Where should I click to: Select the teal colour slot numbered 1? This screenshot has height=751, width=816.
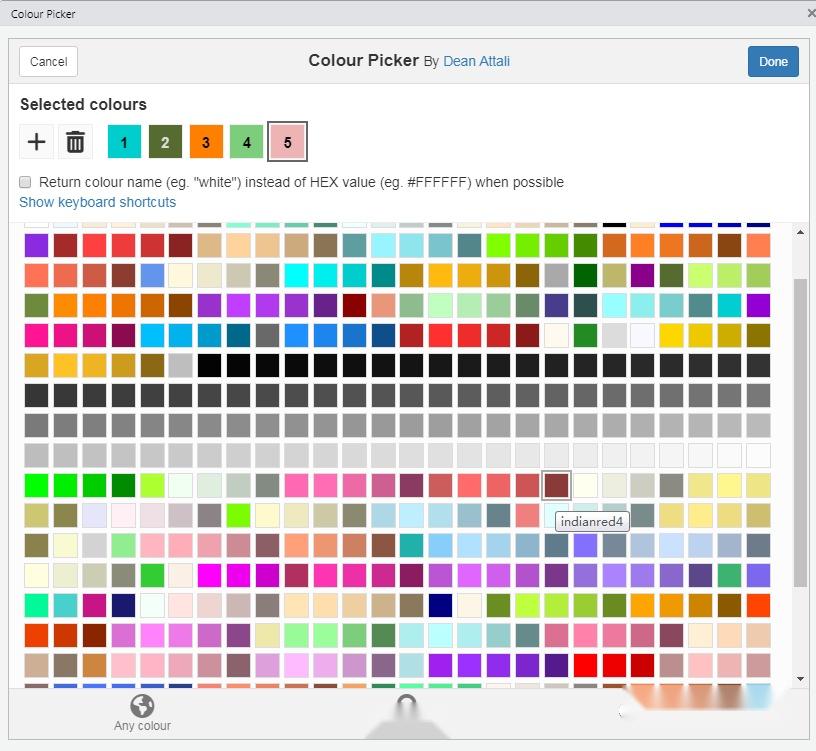tap(124, 141)
